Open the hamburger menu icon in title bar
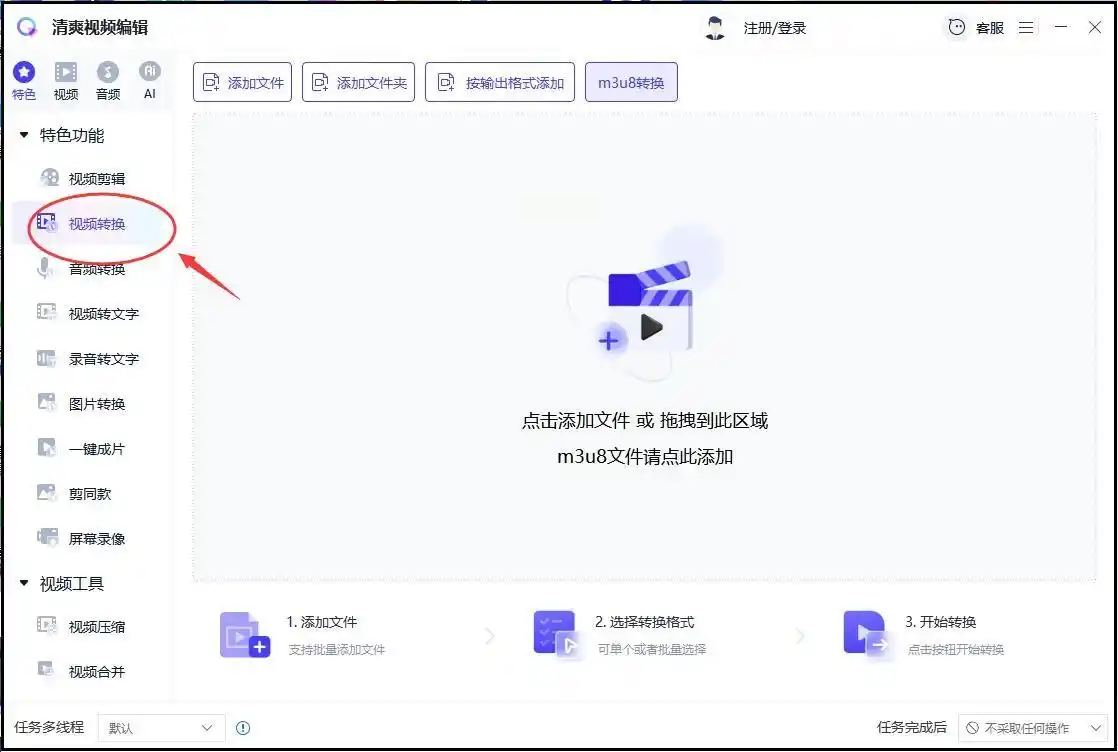Viewport: 1118px width, 752px height. pyautogui.click(x=1026, y=28)
